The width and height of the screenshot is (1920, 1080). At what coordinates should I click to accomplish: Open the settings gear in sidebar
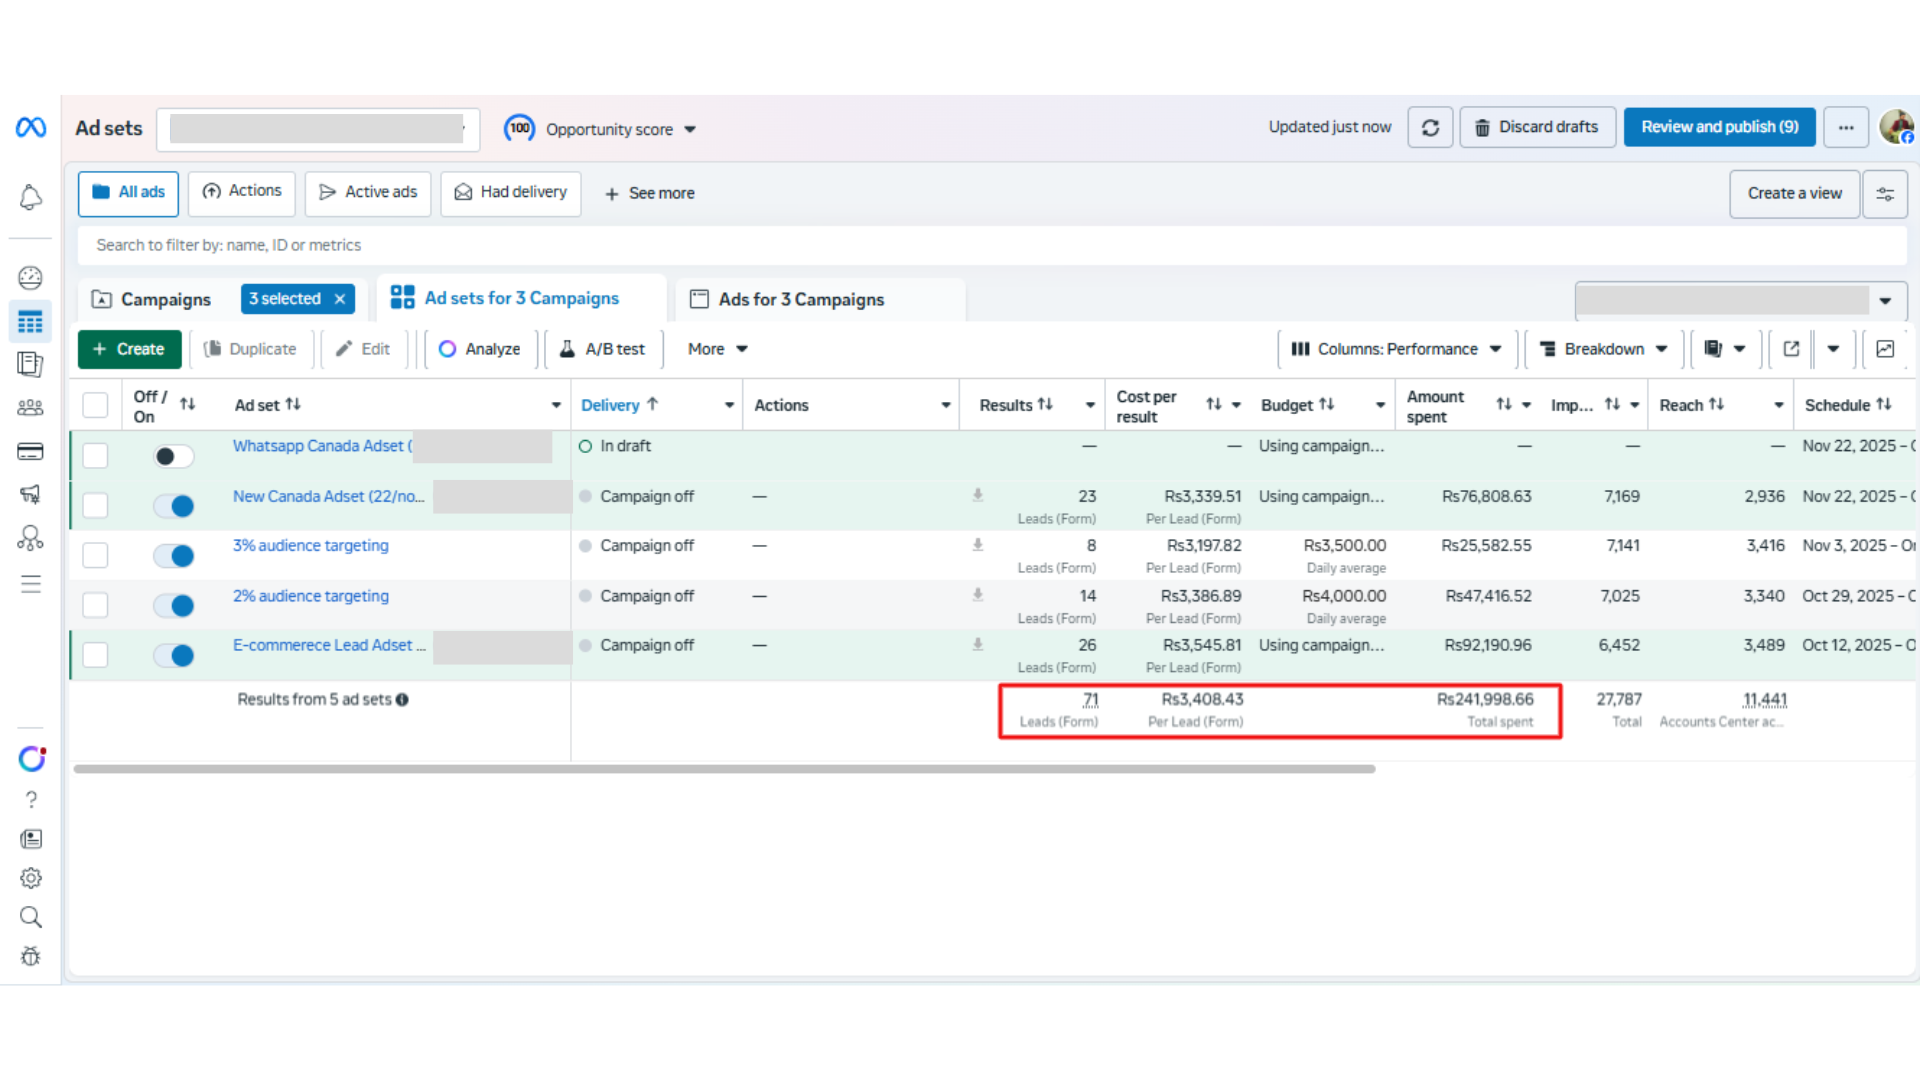pos(31,878)
